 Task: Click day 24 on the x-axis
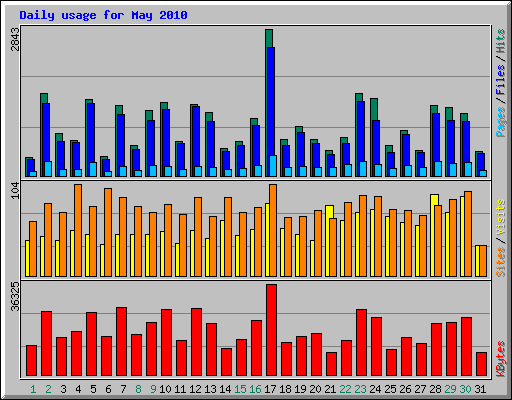click(x=375, y=389)
